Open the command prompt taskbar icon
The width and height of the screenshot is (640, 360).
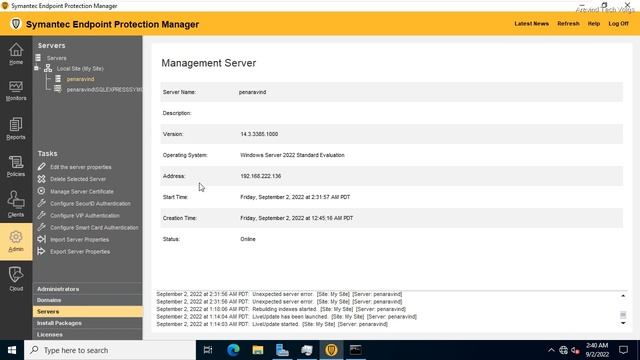coord(356,350)
